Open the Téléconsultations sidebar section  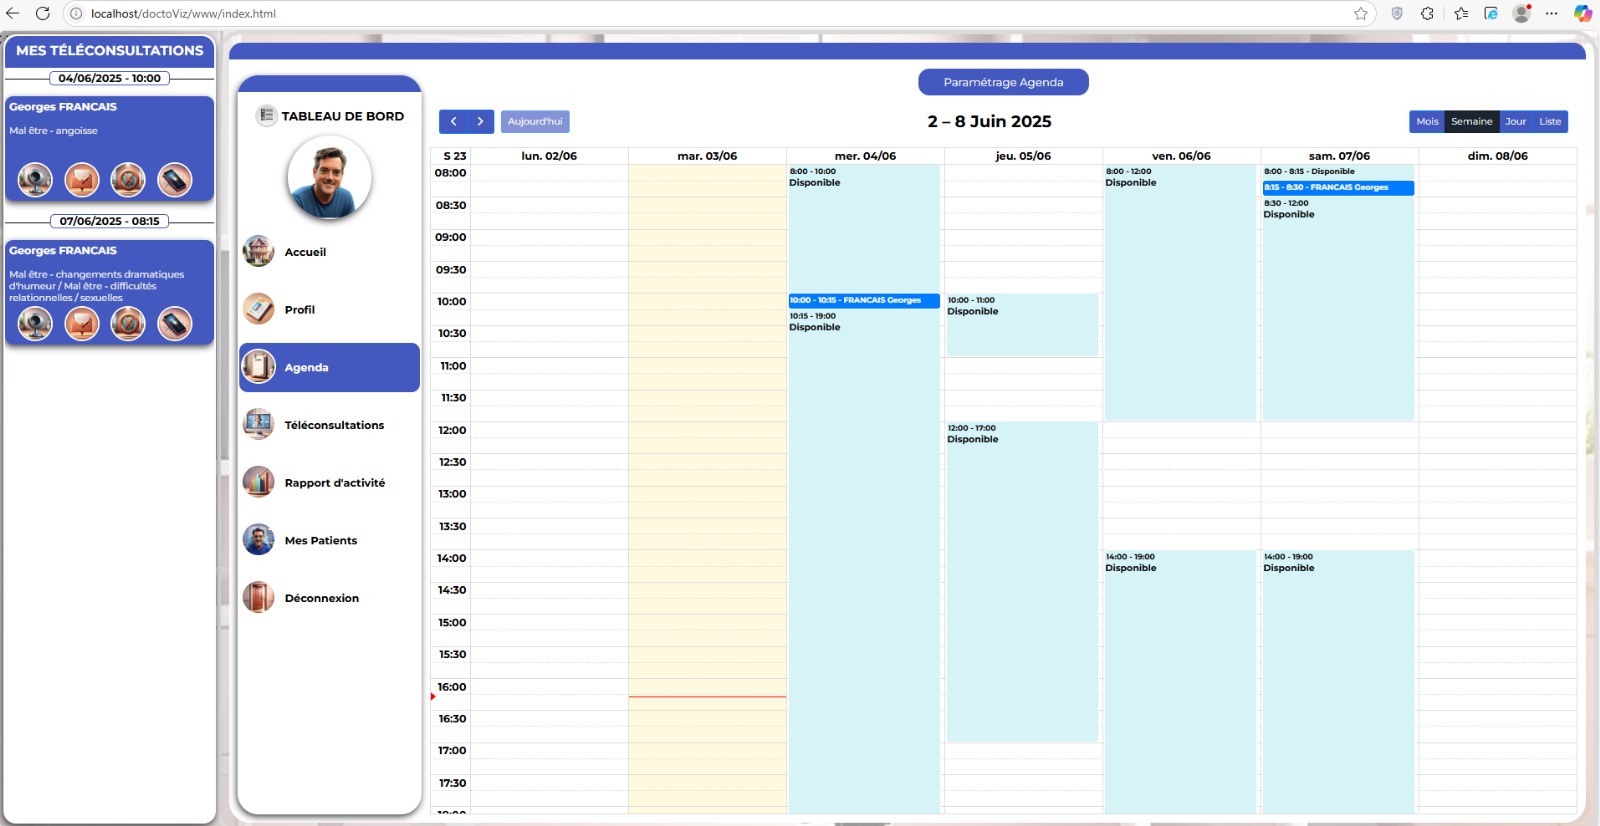pyautogui.click(x=334, y=425)
